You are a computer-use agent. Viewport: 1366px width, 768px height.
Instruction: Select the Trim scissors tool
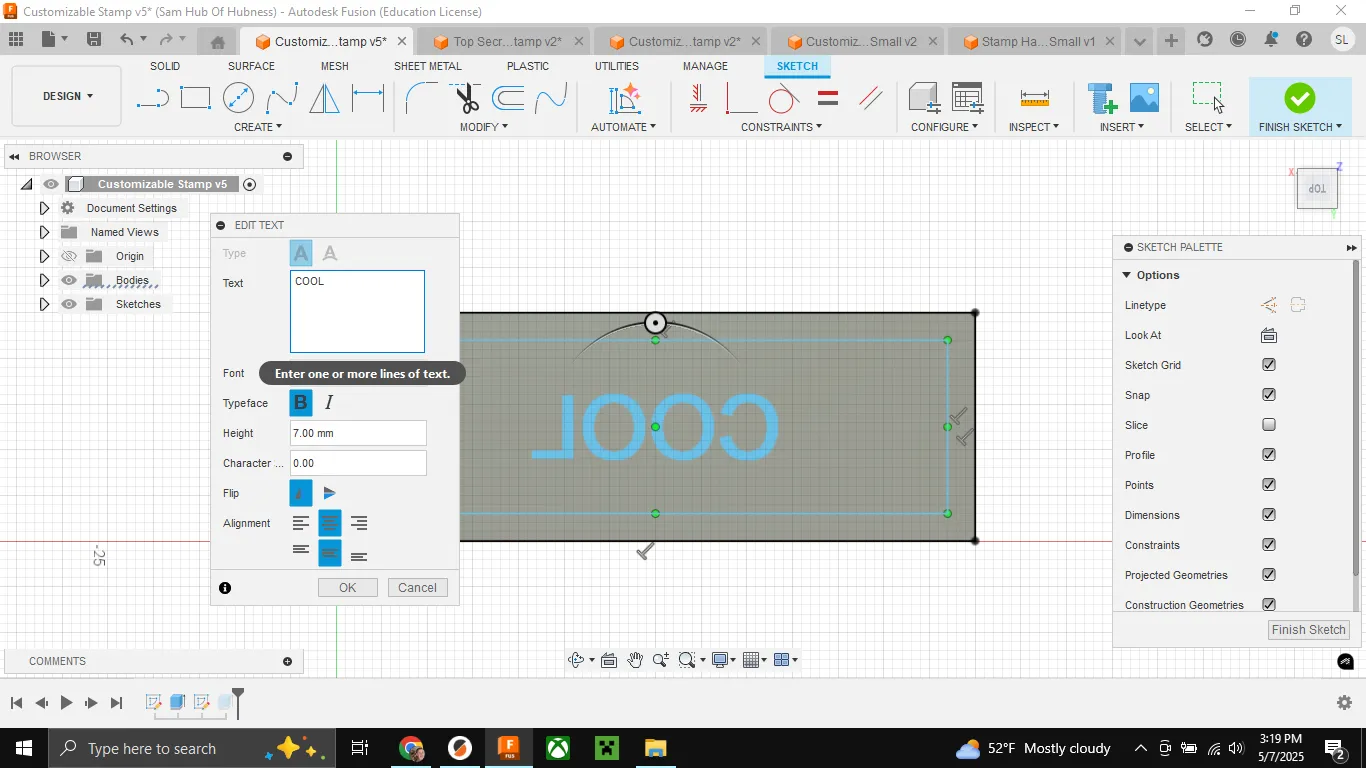coord(467,98)
